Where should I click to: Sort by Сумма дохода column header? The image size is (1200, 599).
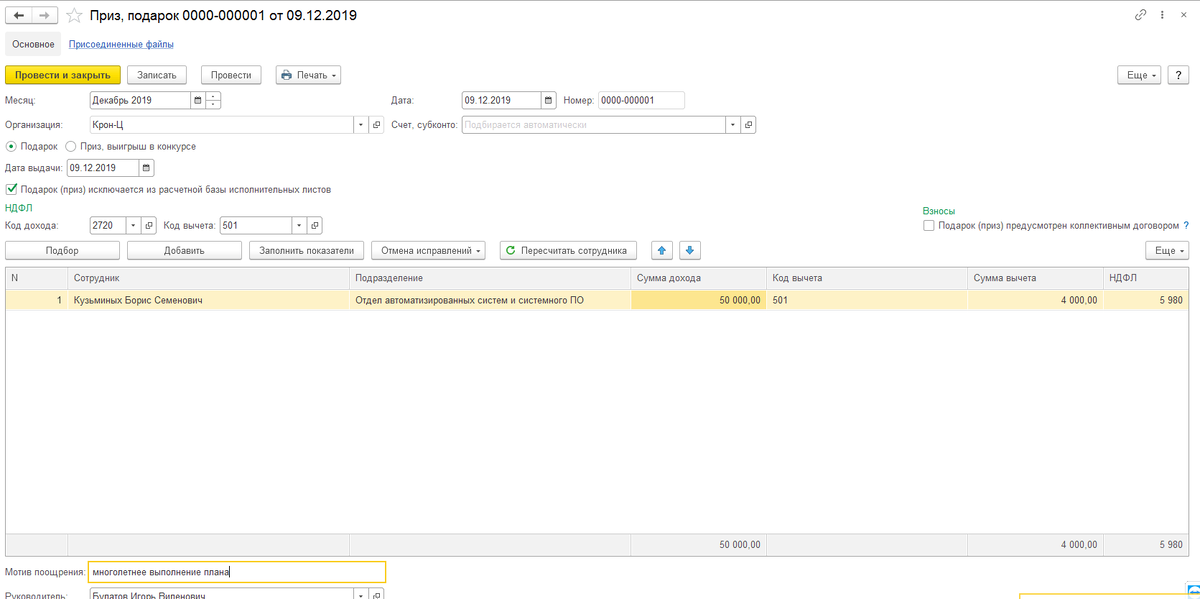(698, 277)
